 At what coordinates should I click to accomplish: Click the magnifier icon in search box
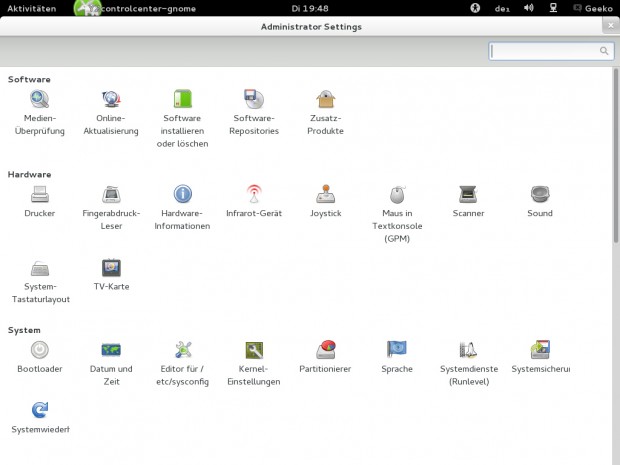[604, 51]
